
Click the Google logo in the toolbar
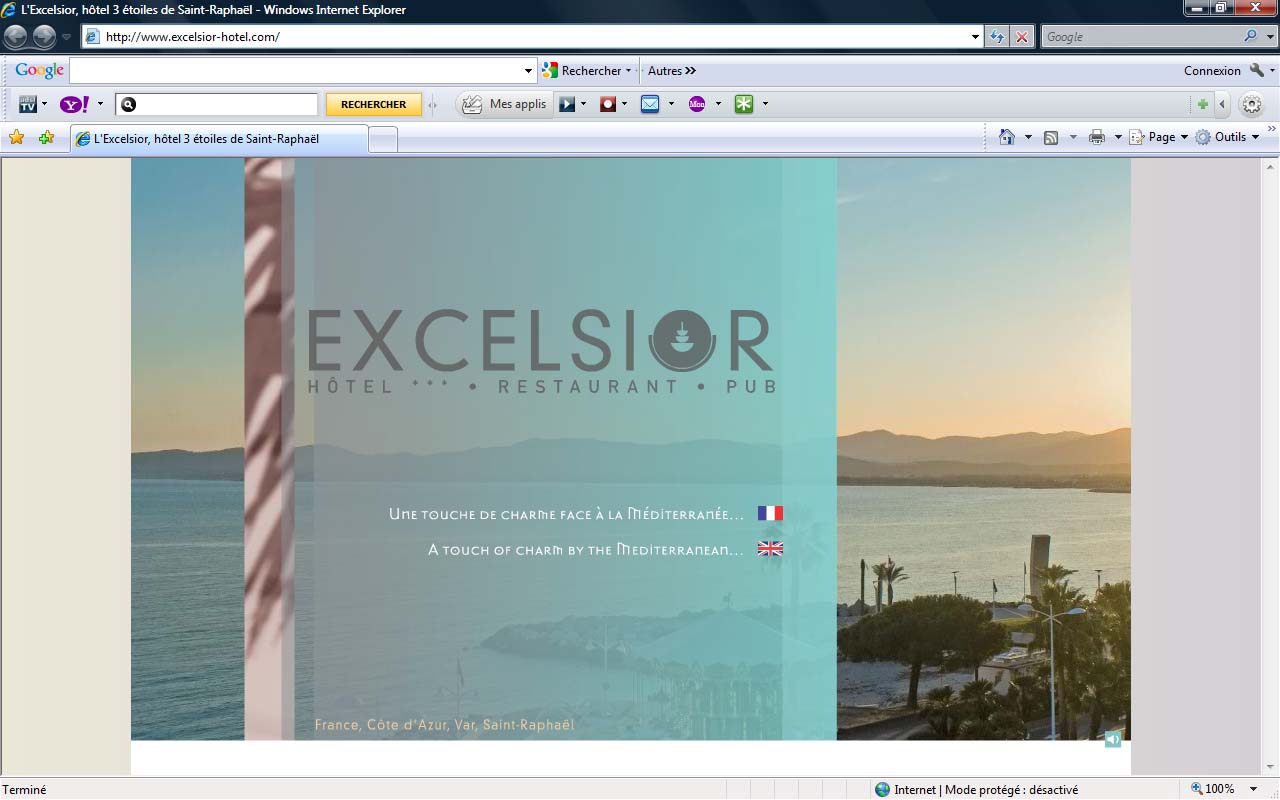39,71
